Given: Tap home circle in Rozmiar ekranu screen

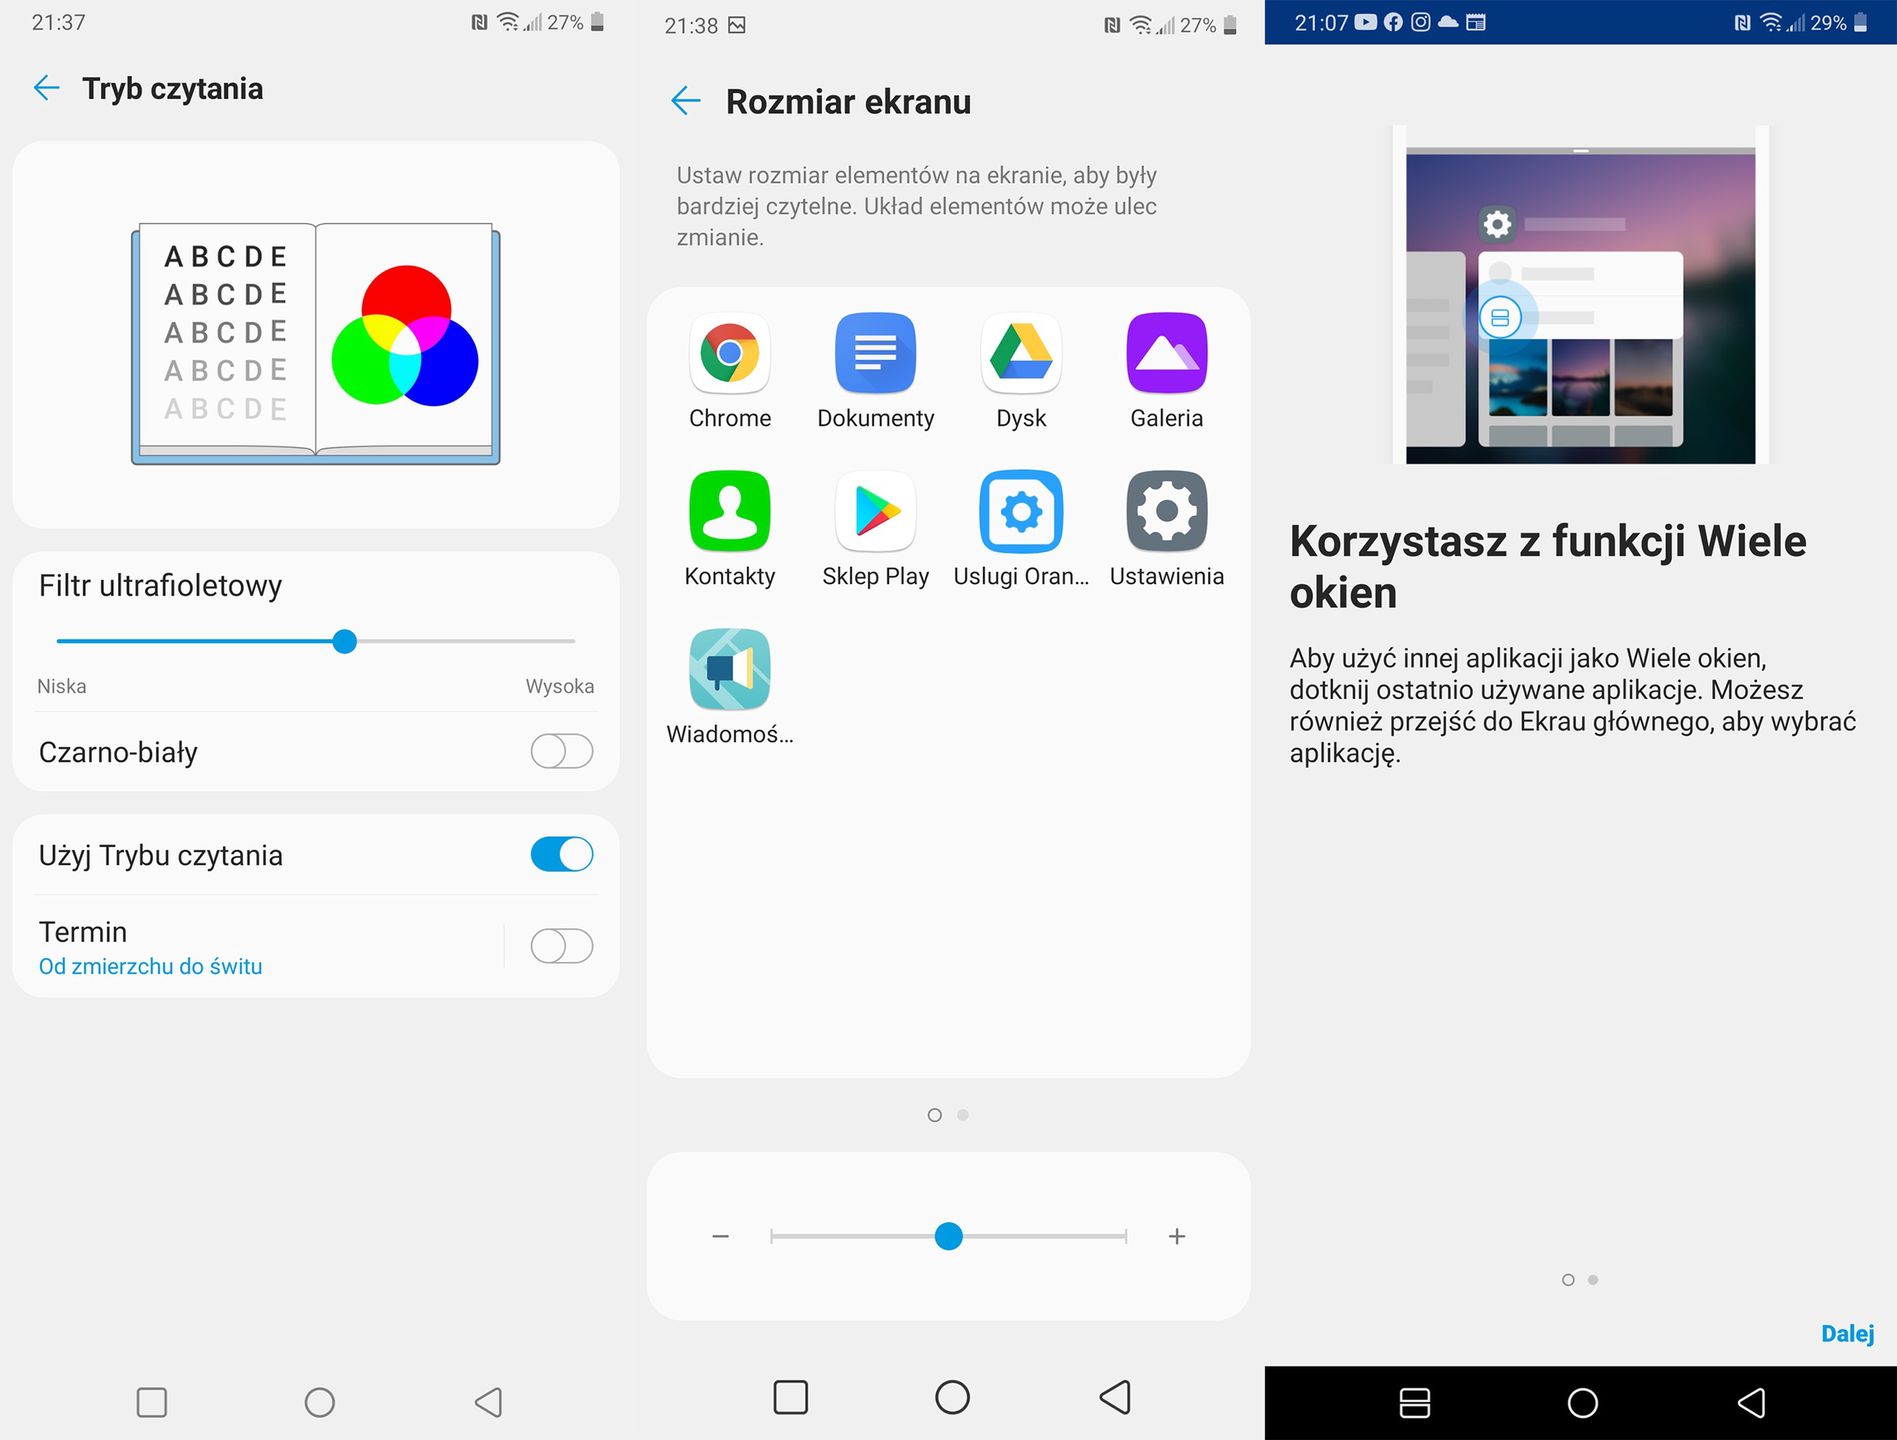Looking at the screenshot, I should pyautogui.click(x=952, y=1397).
